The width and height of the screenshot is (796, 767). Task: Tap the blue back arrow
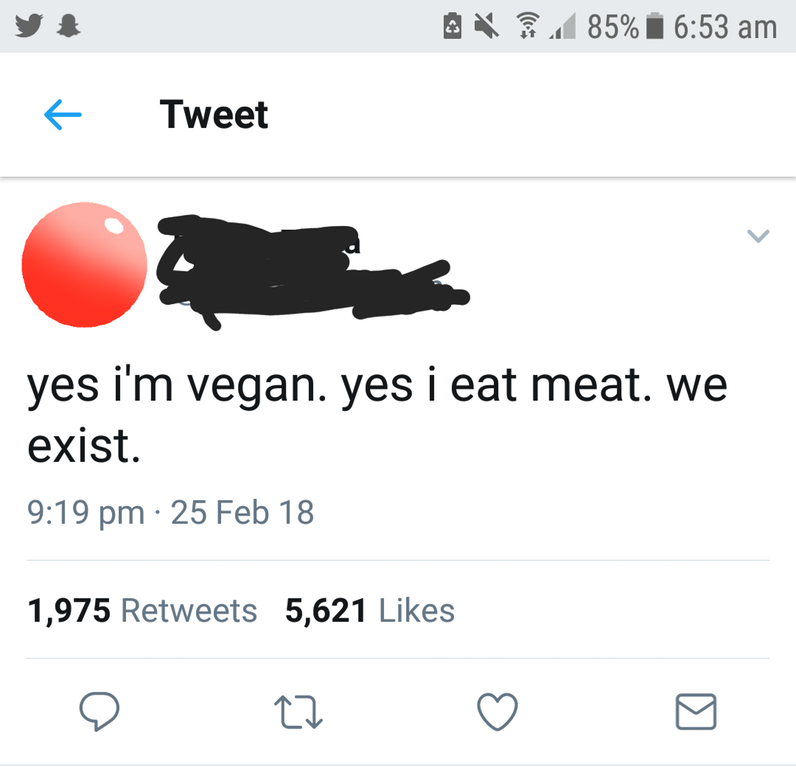pyautogui.click(x=62, y=115)
